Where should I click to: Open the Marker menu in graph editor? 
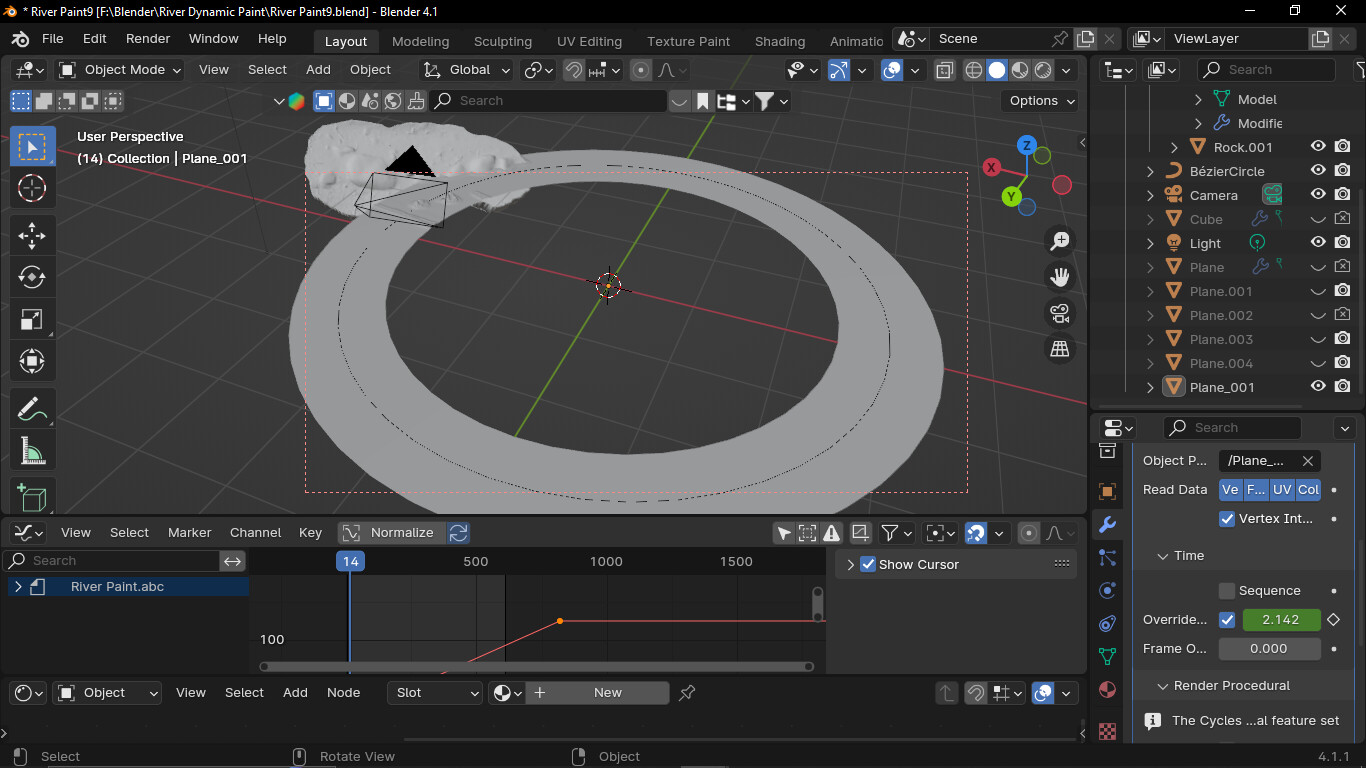(189, 533)
